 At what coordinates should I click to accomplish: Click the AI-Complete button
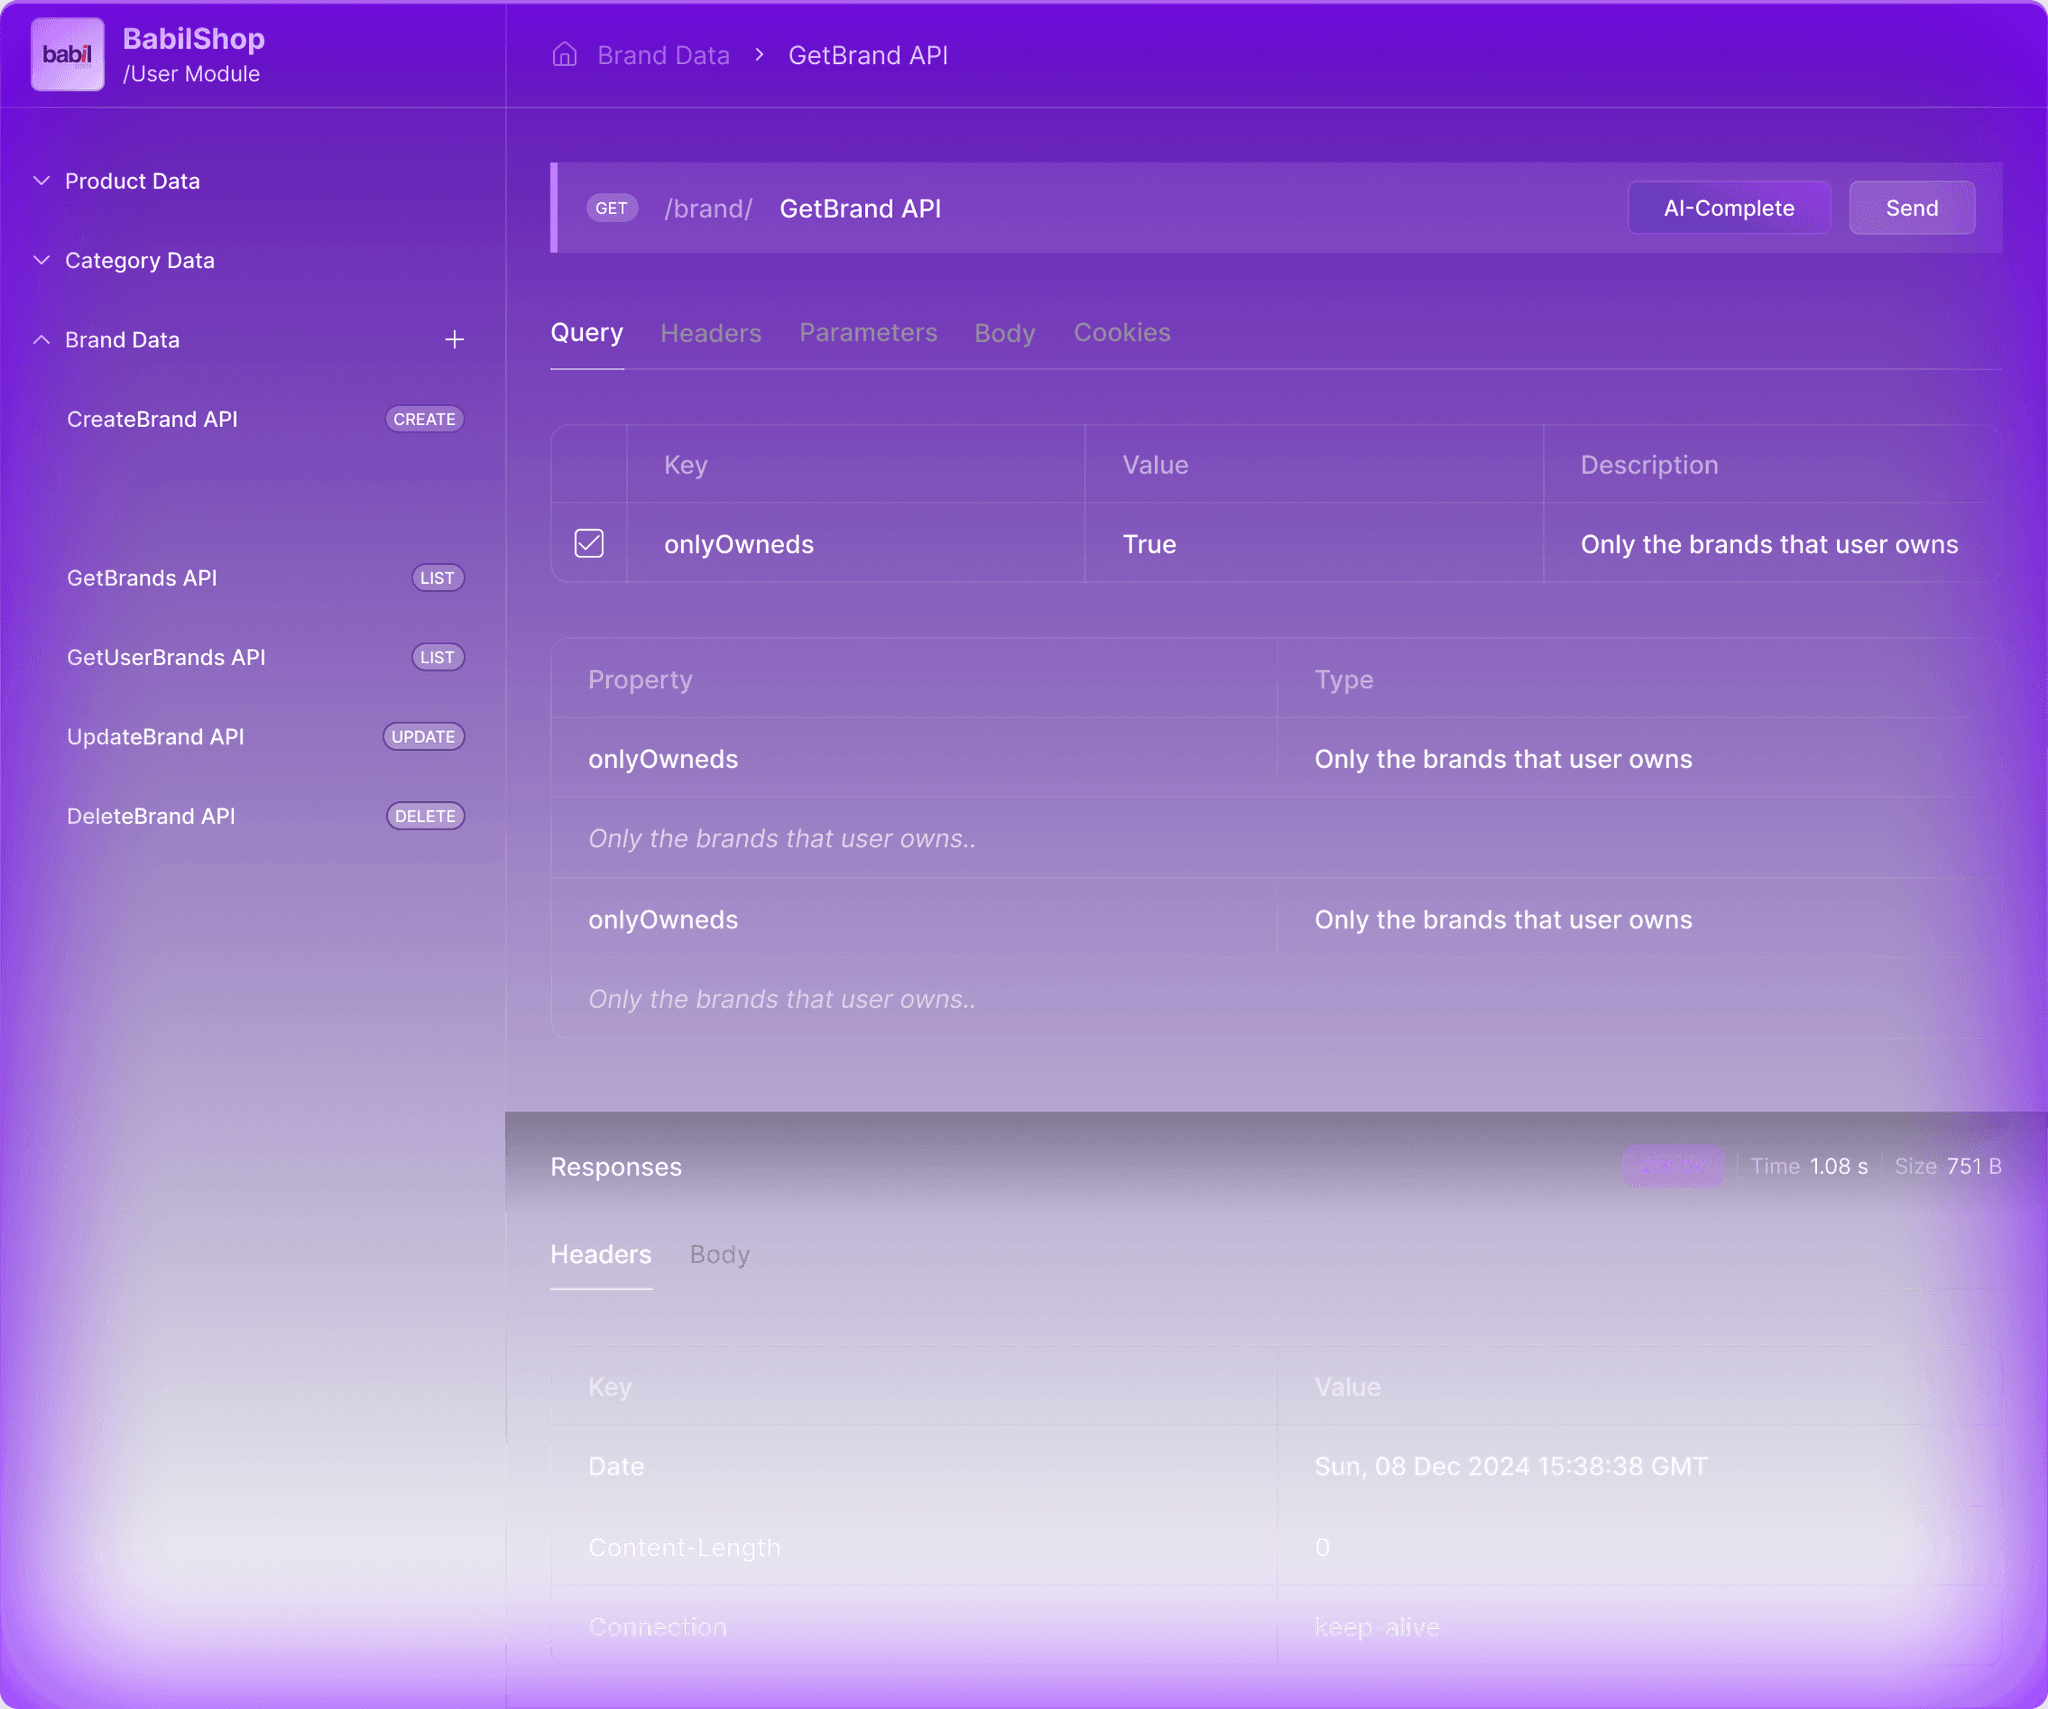click(x=1728, y=208)
